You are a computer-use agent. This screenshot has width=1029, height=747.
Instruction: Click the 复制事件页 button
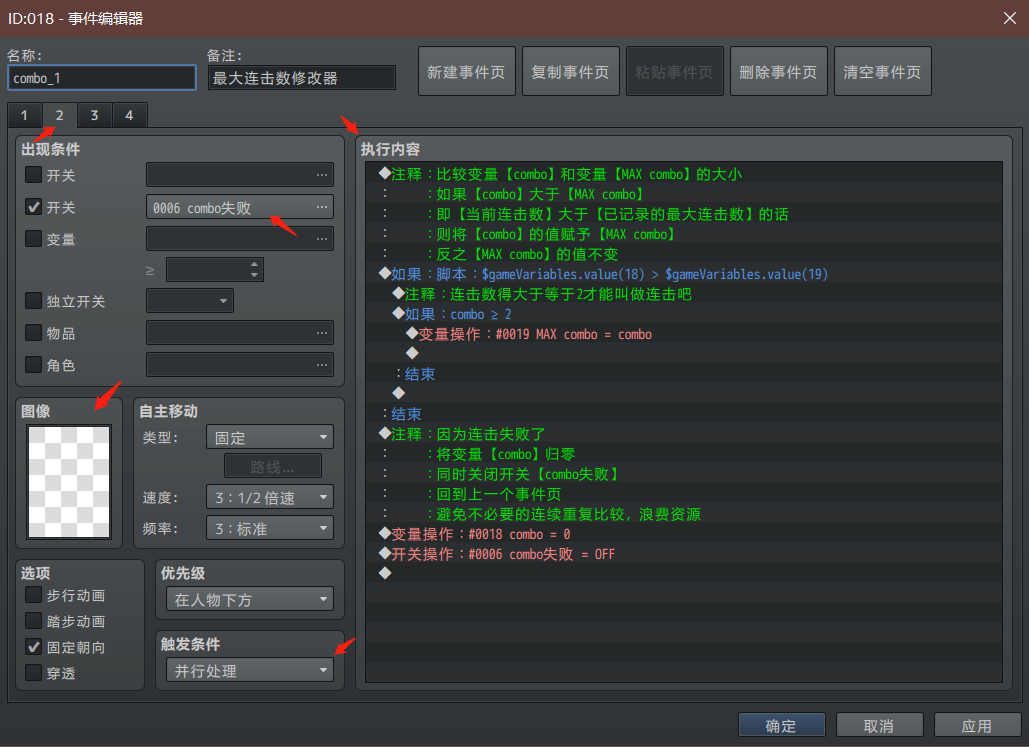tap(571, 71)
